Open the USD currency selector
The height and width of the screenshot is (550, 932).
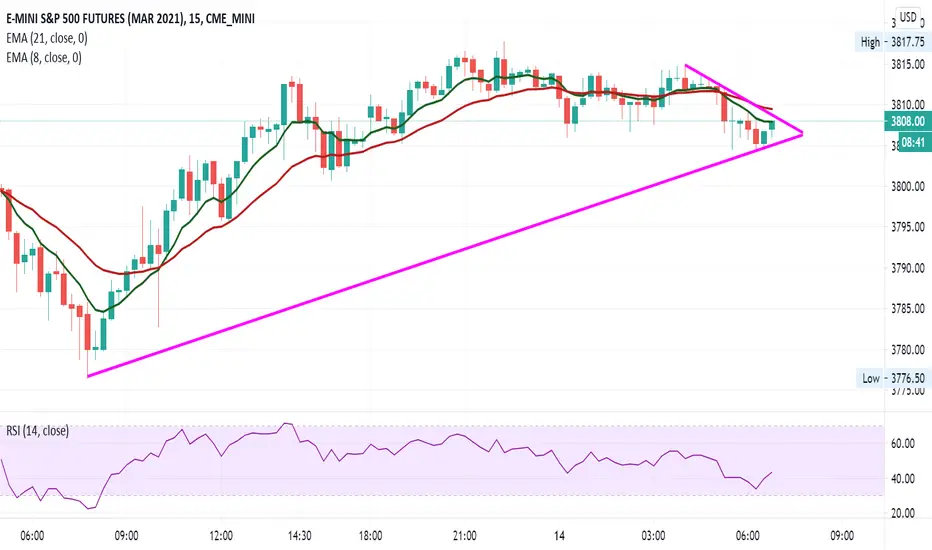908,17
